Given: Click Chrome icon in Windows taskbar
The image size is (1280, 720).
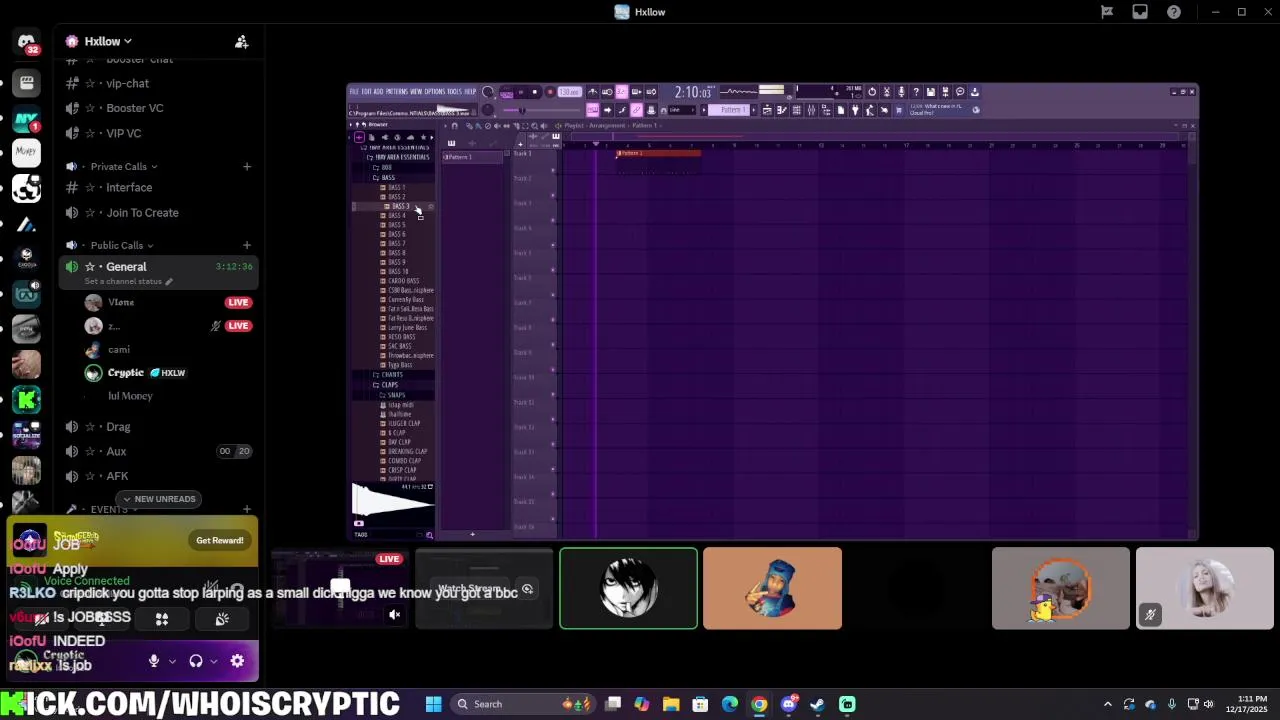Looking at the screenshot, I should pos(759,704).
